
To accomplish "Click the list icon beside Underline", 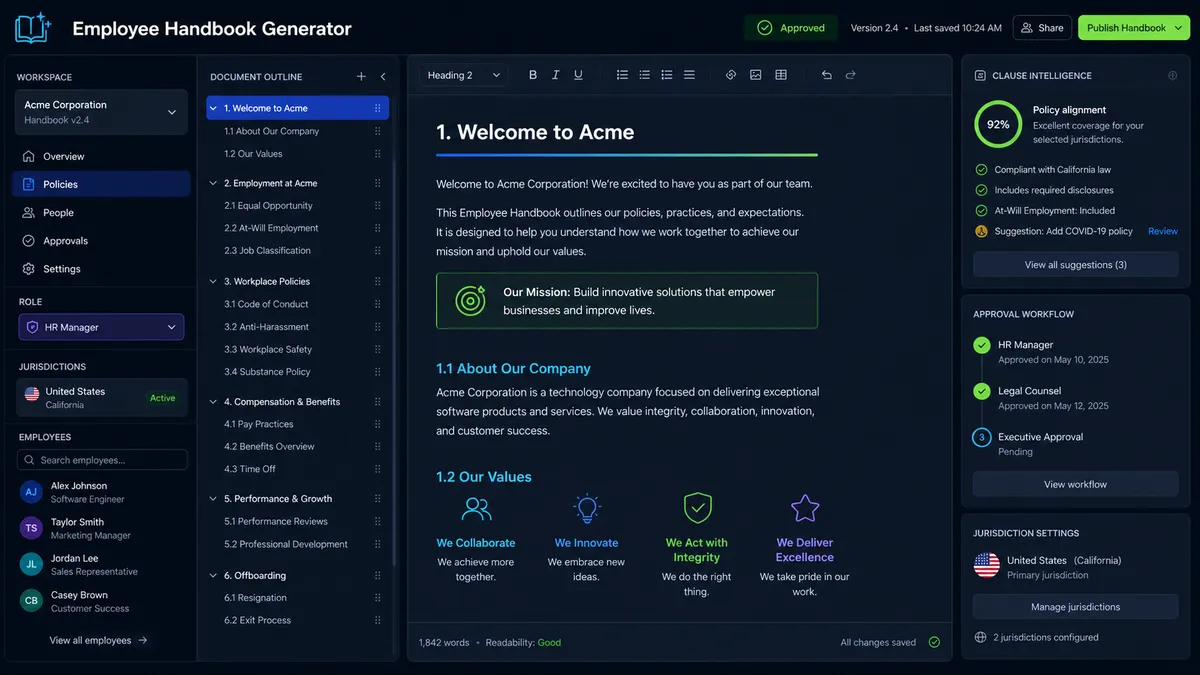I will click(622, 75).
